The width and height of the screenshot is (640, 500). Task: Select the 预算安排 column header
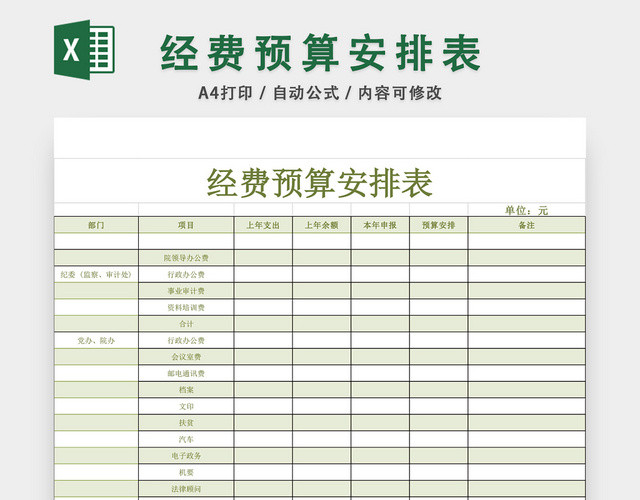pos(438,225)
